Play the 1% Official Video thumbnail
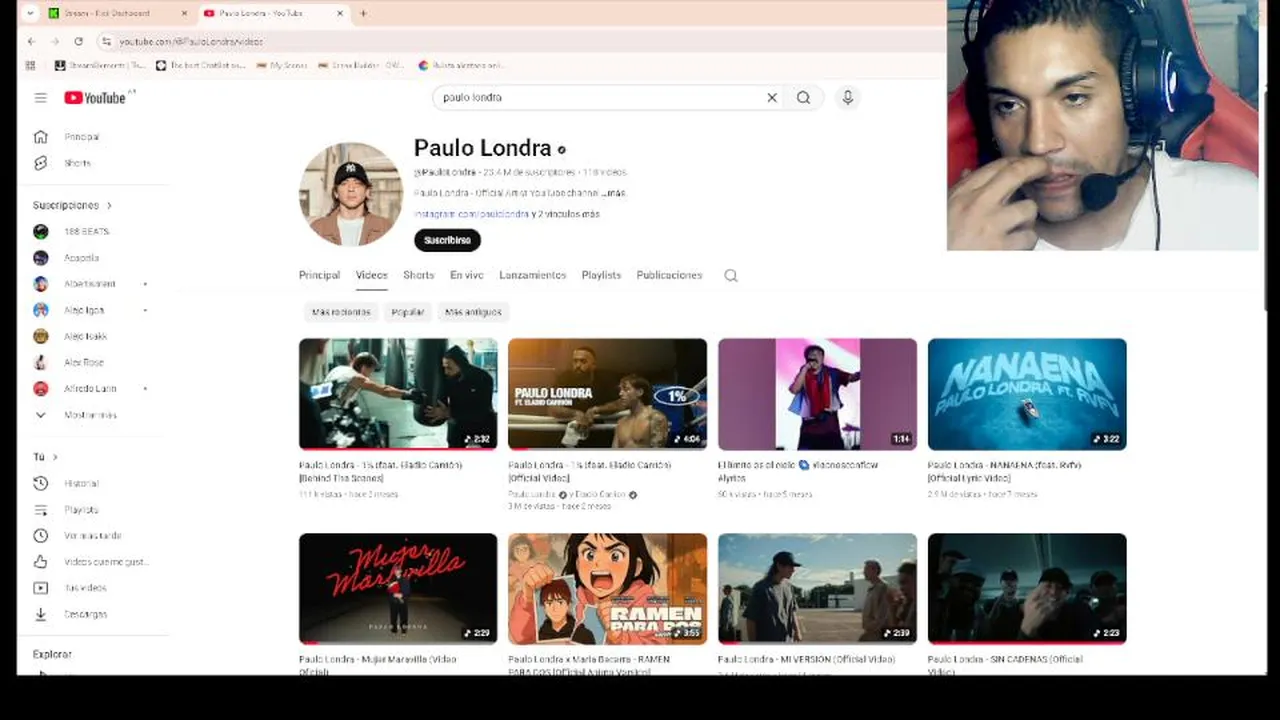 pos(607,394)
